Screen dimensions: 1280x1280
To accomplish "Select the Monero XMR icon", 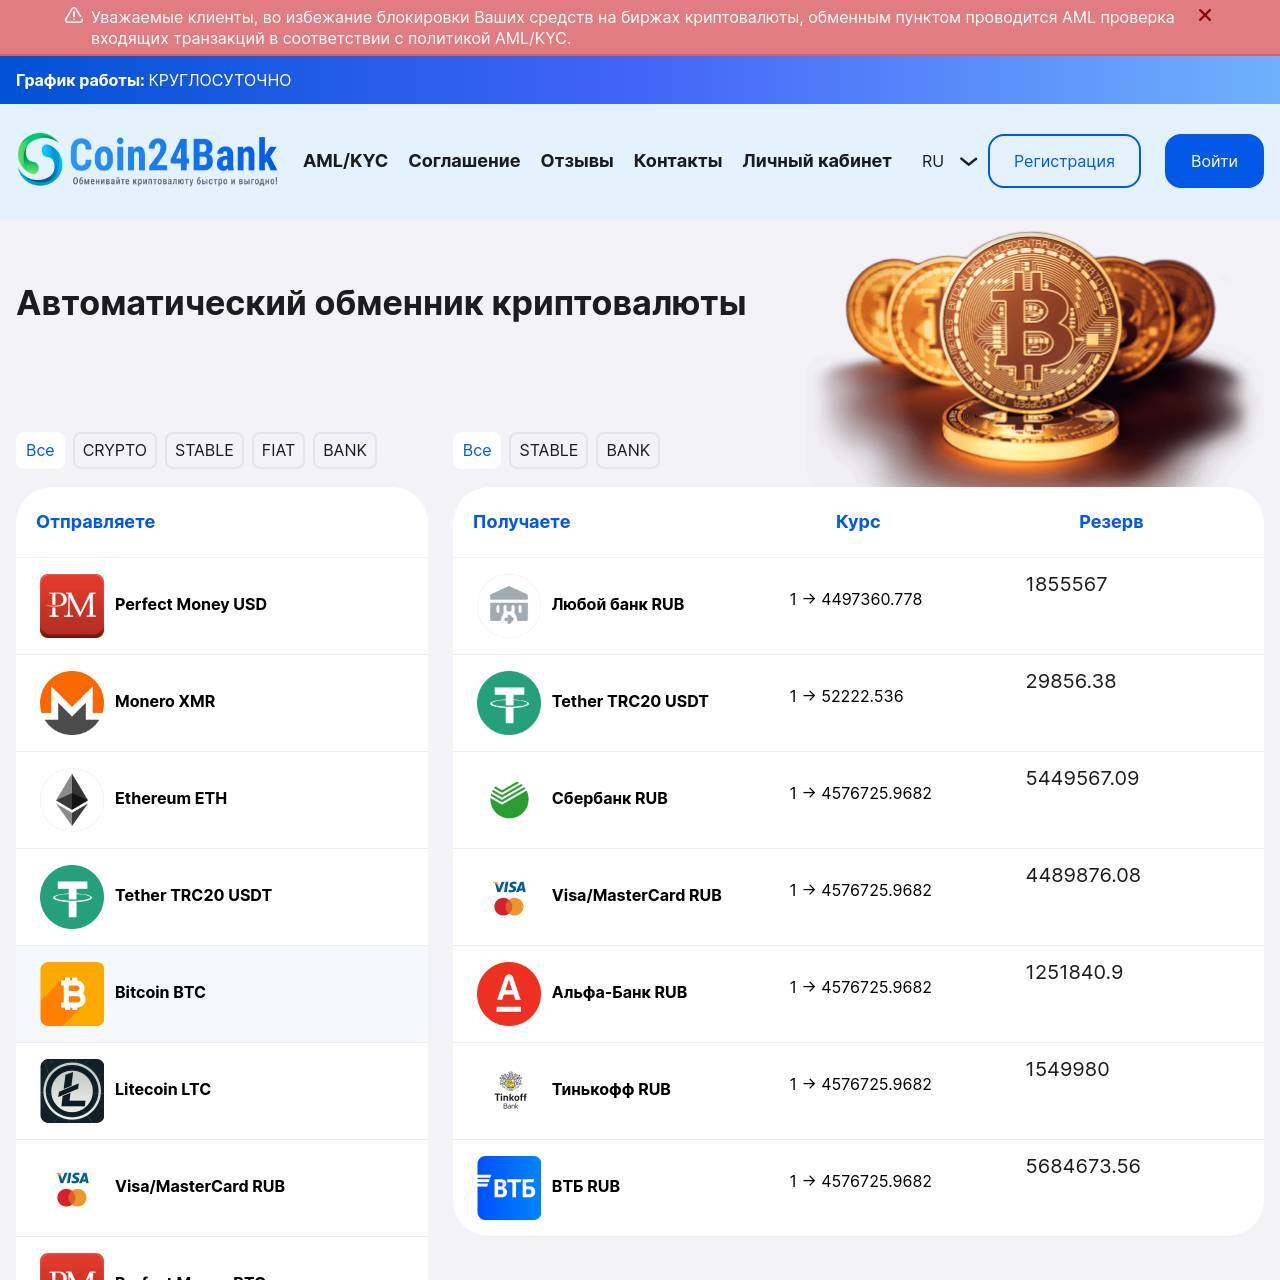I will pyautogui.click(x=72, y=703).
